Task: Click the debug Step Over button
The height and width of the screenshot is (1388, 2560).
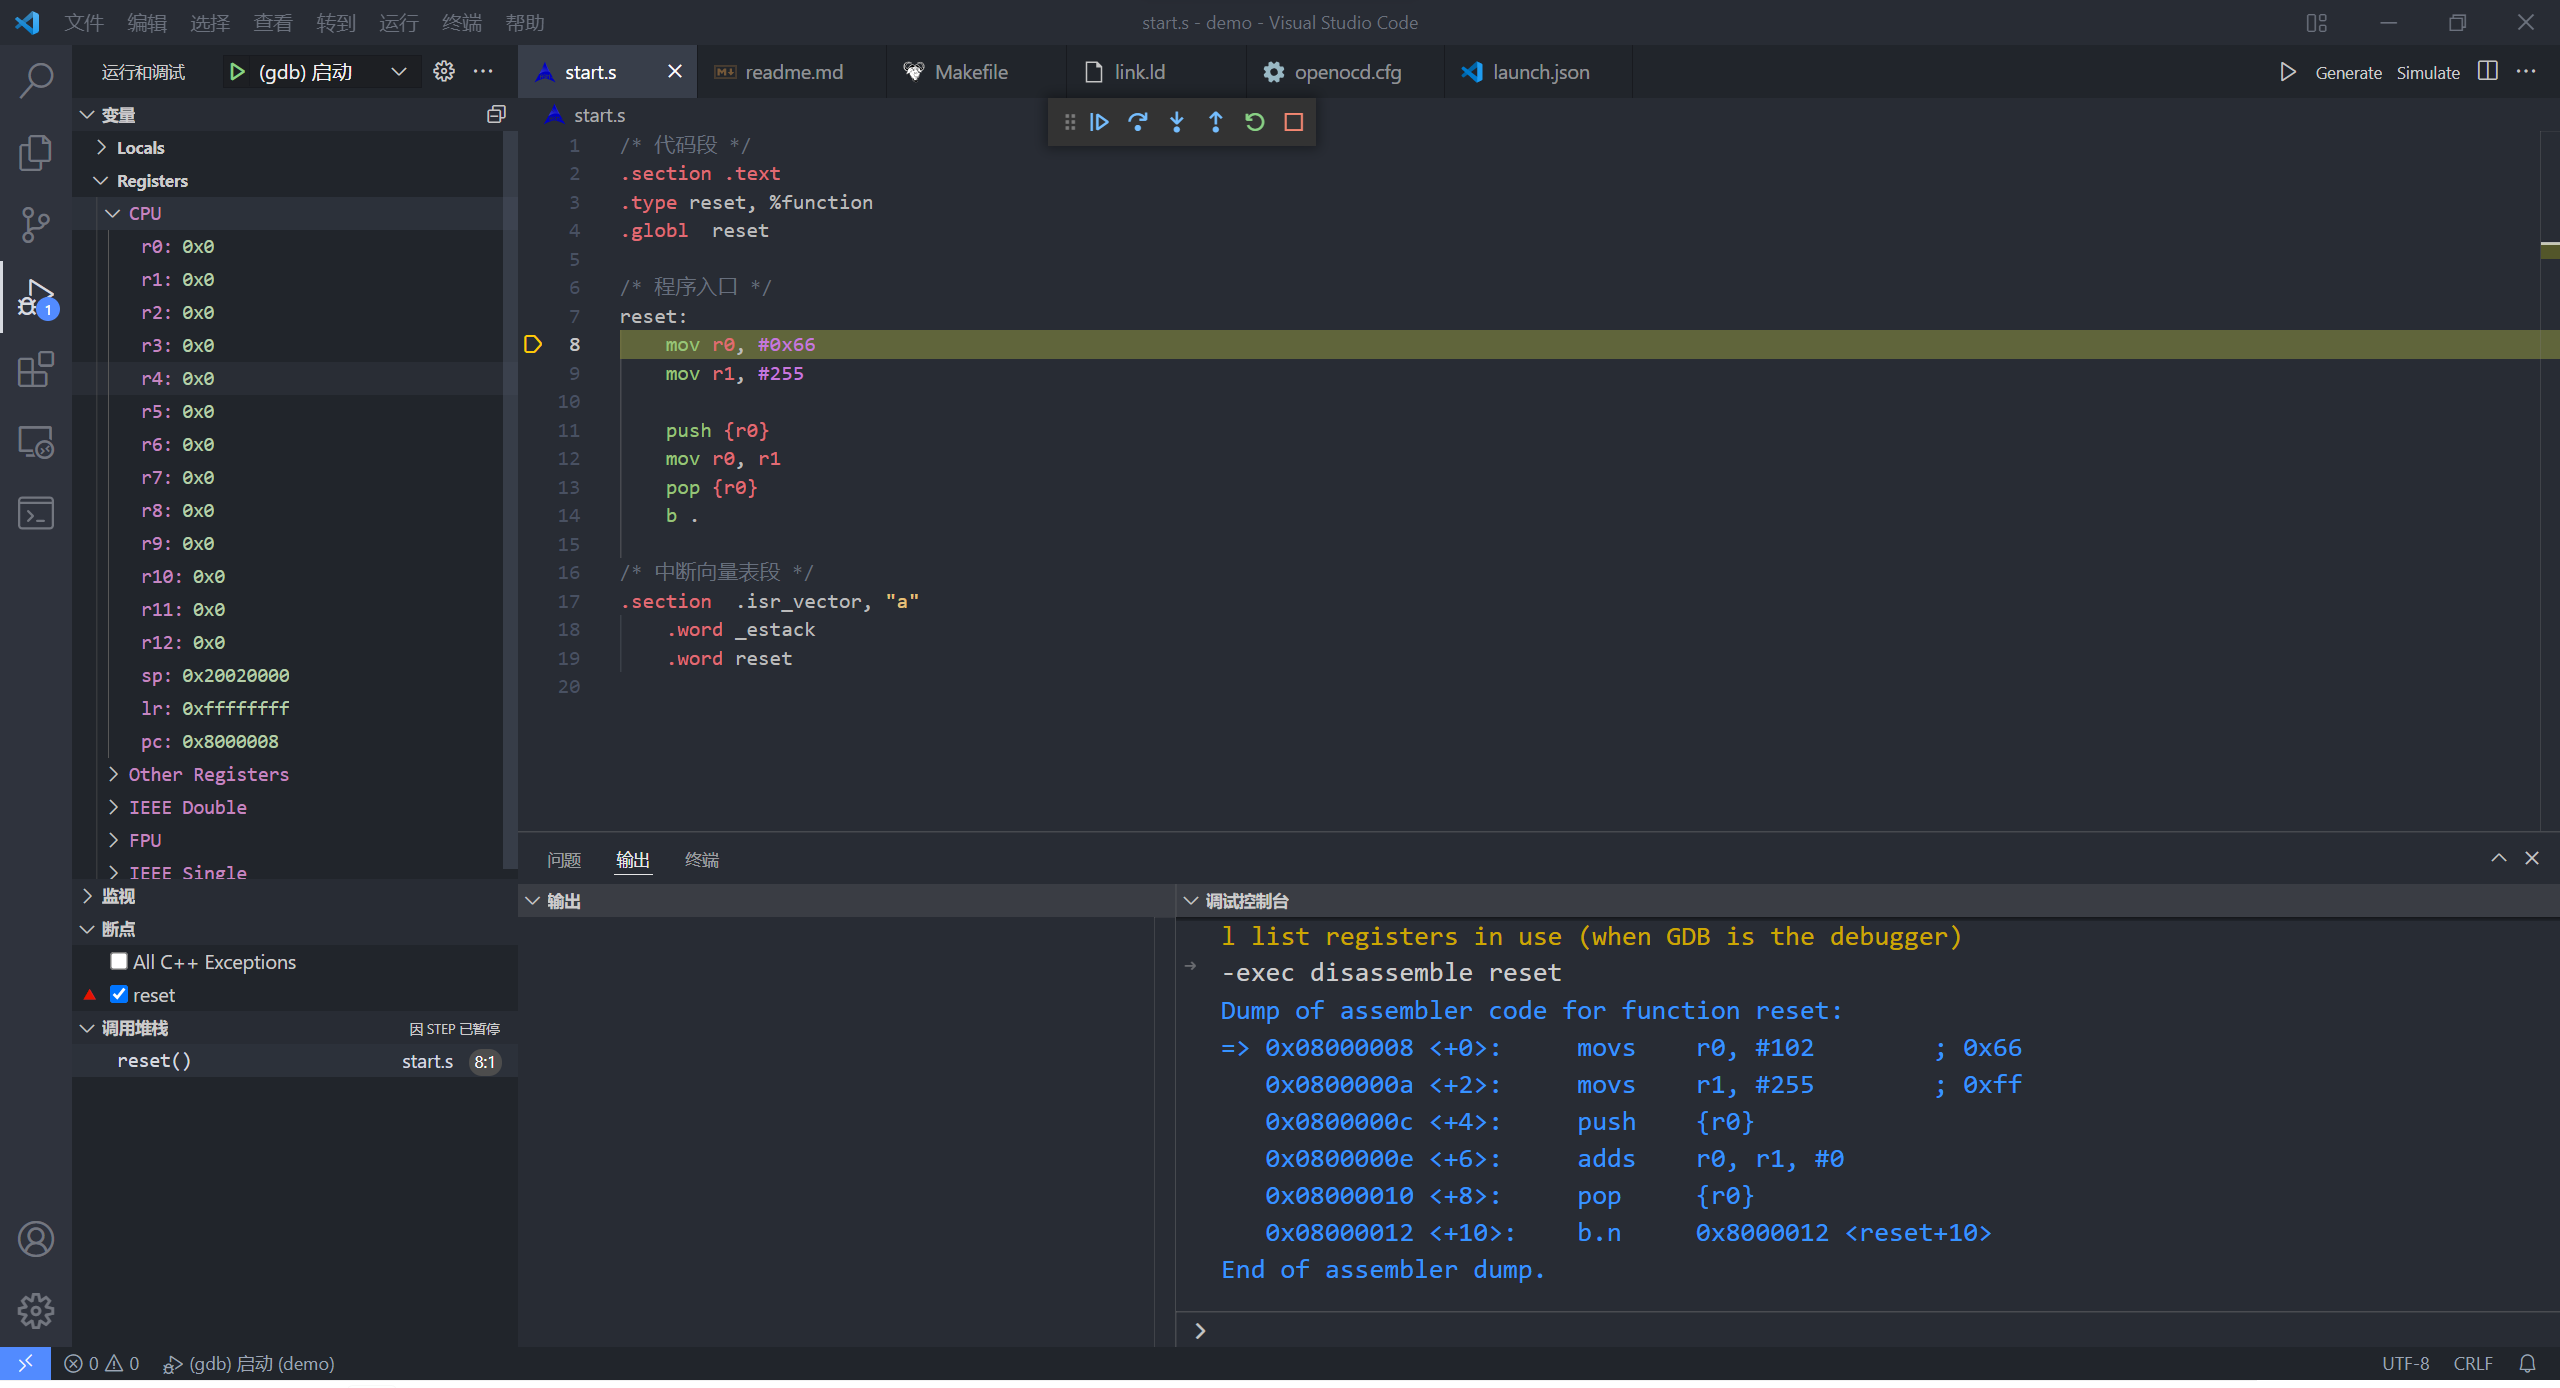Action: click(x=1138, y=122)
